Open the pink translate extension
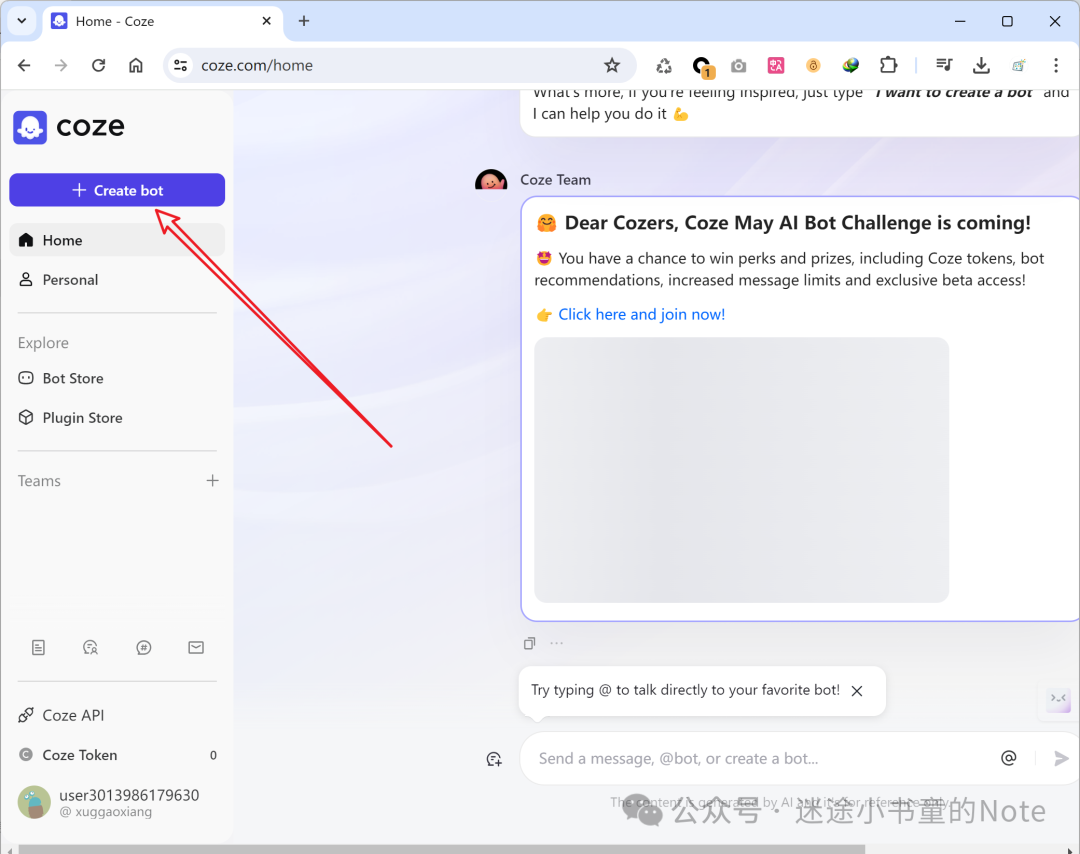This screenshot has height=854, width=1080. point(776,65)
